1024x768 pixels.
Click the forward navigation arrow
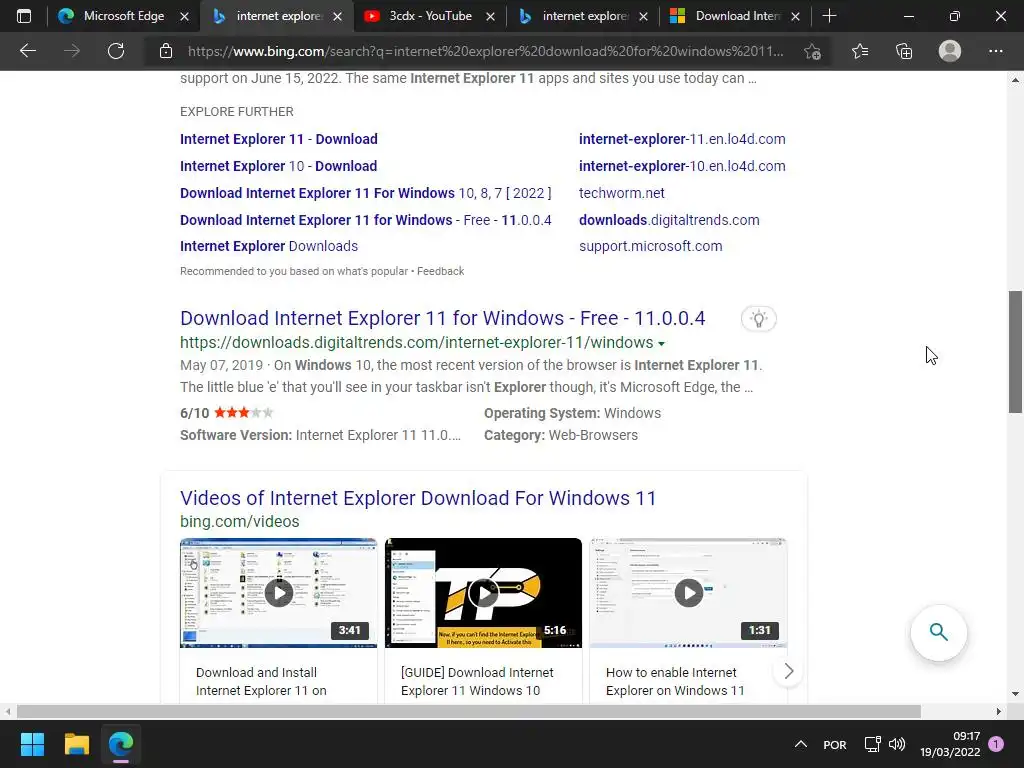point(72,51)
